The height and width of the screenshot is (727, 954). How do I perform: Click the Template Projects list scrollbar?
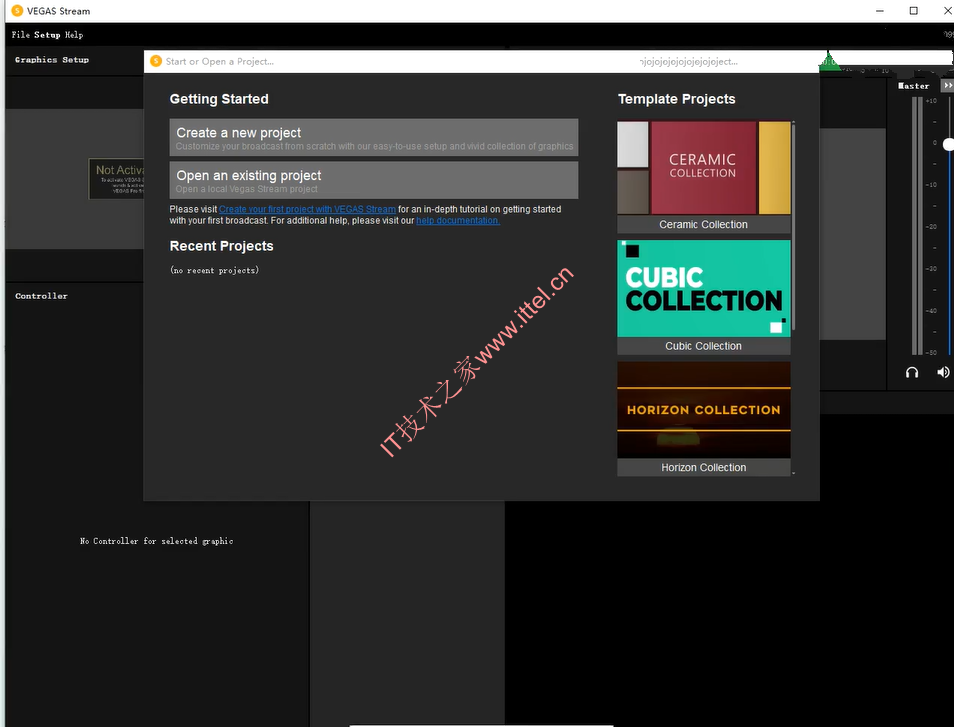pos(793,228)
